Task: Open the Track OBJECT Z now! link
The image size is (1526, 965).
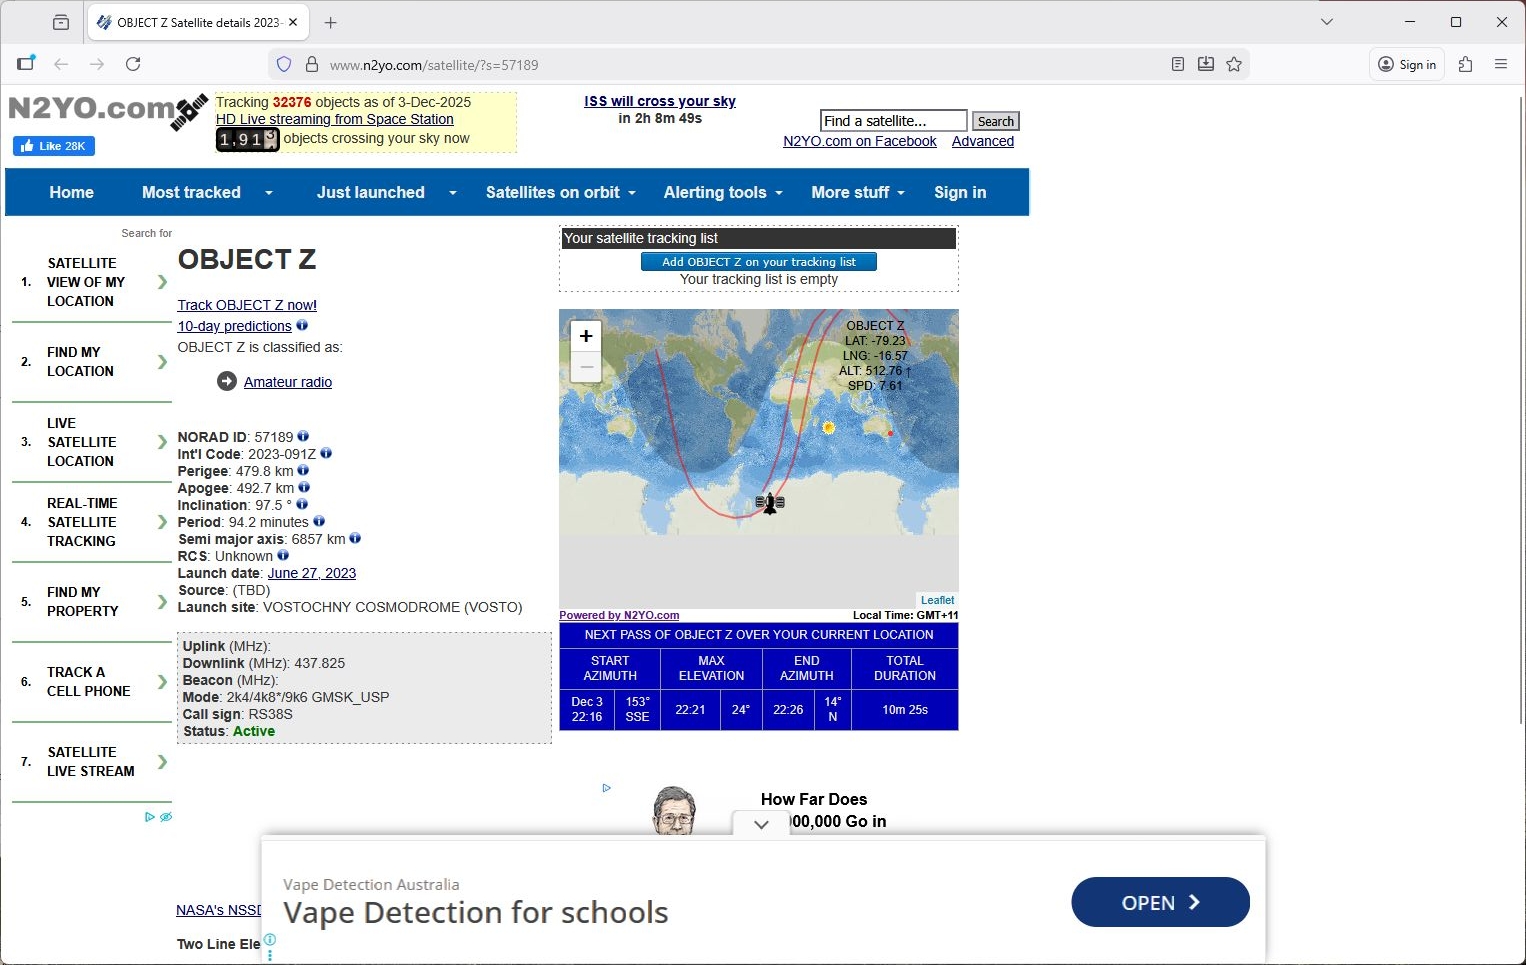Action: pyautogui.click(x=247, y=305)
